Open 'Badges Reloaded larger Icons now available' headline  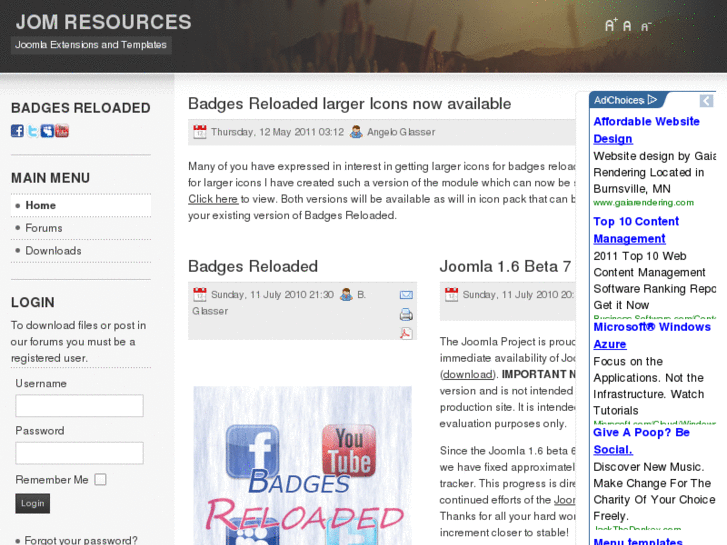click(x=350, y=103)
